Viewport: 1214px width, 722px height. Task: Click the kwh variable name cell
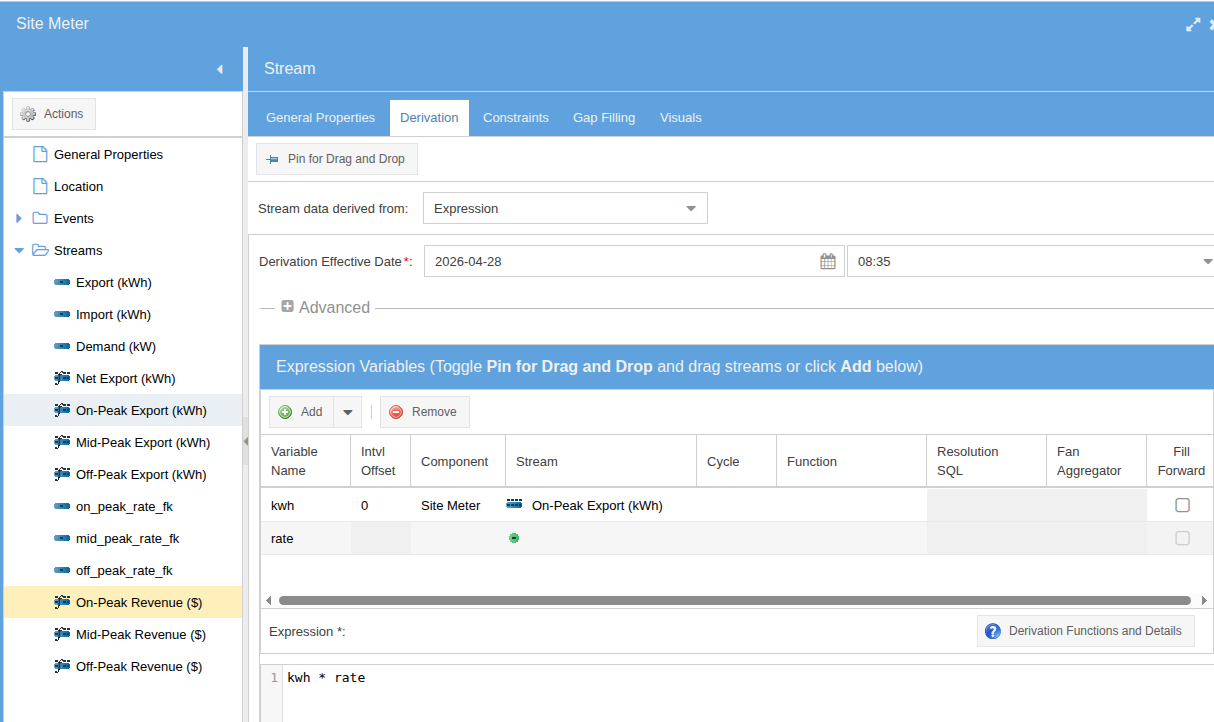[305, 505]
